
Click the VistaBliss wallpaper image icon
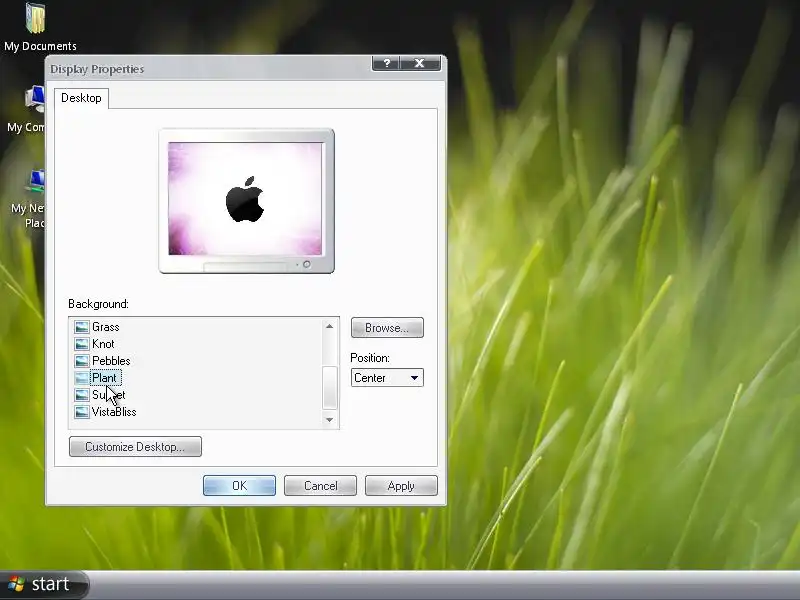pos(82,412)
